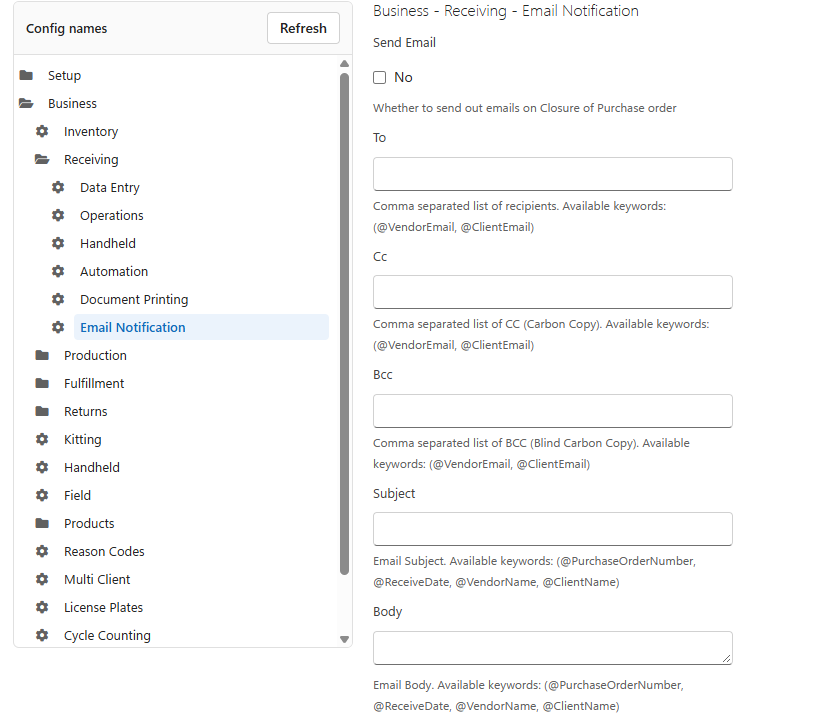Click the Operations gear icon
This screenshot has height=715, width=833.
tap(58, 215)
